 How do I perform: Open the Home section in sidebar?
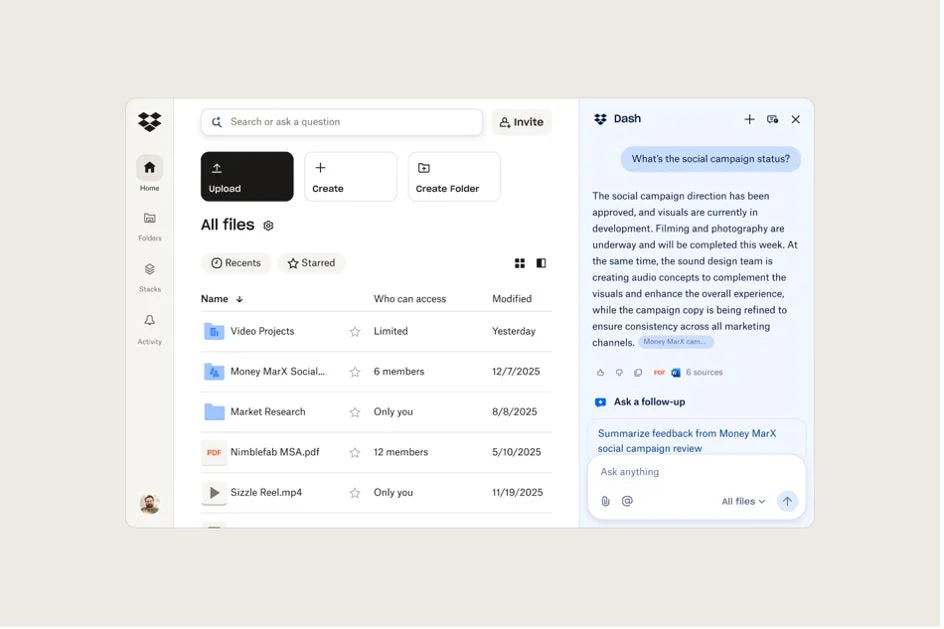click(x=149, y=170)
